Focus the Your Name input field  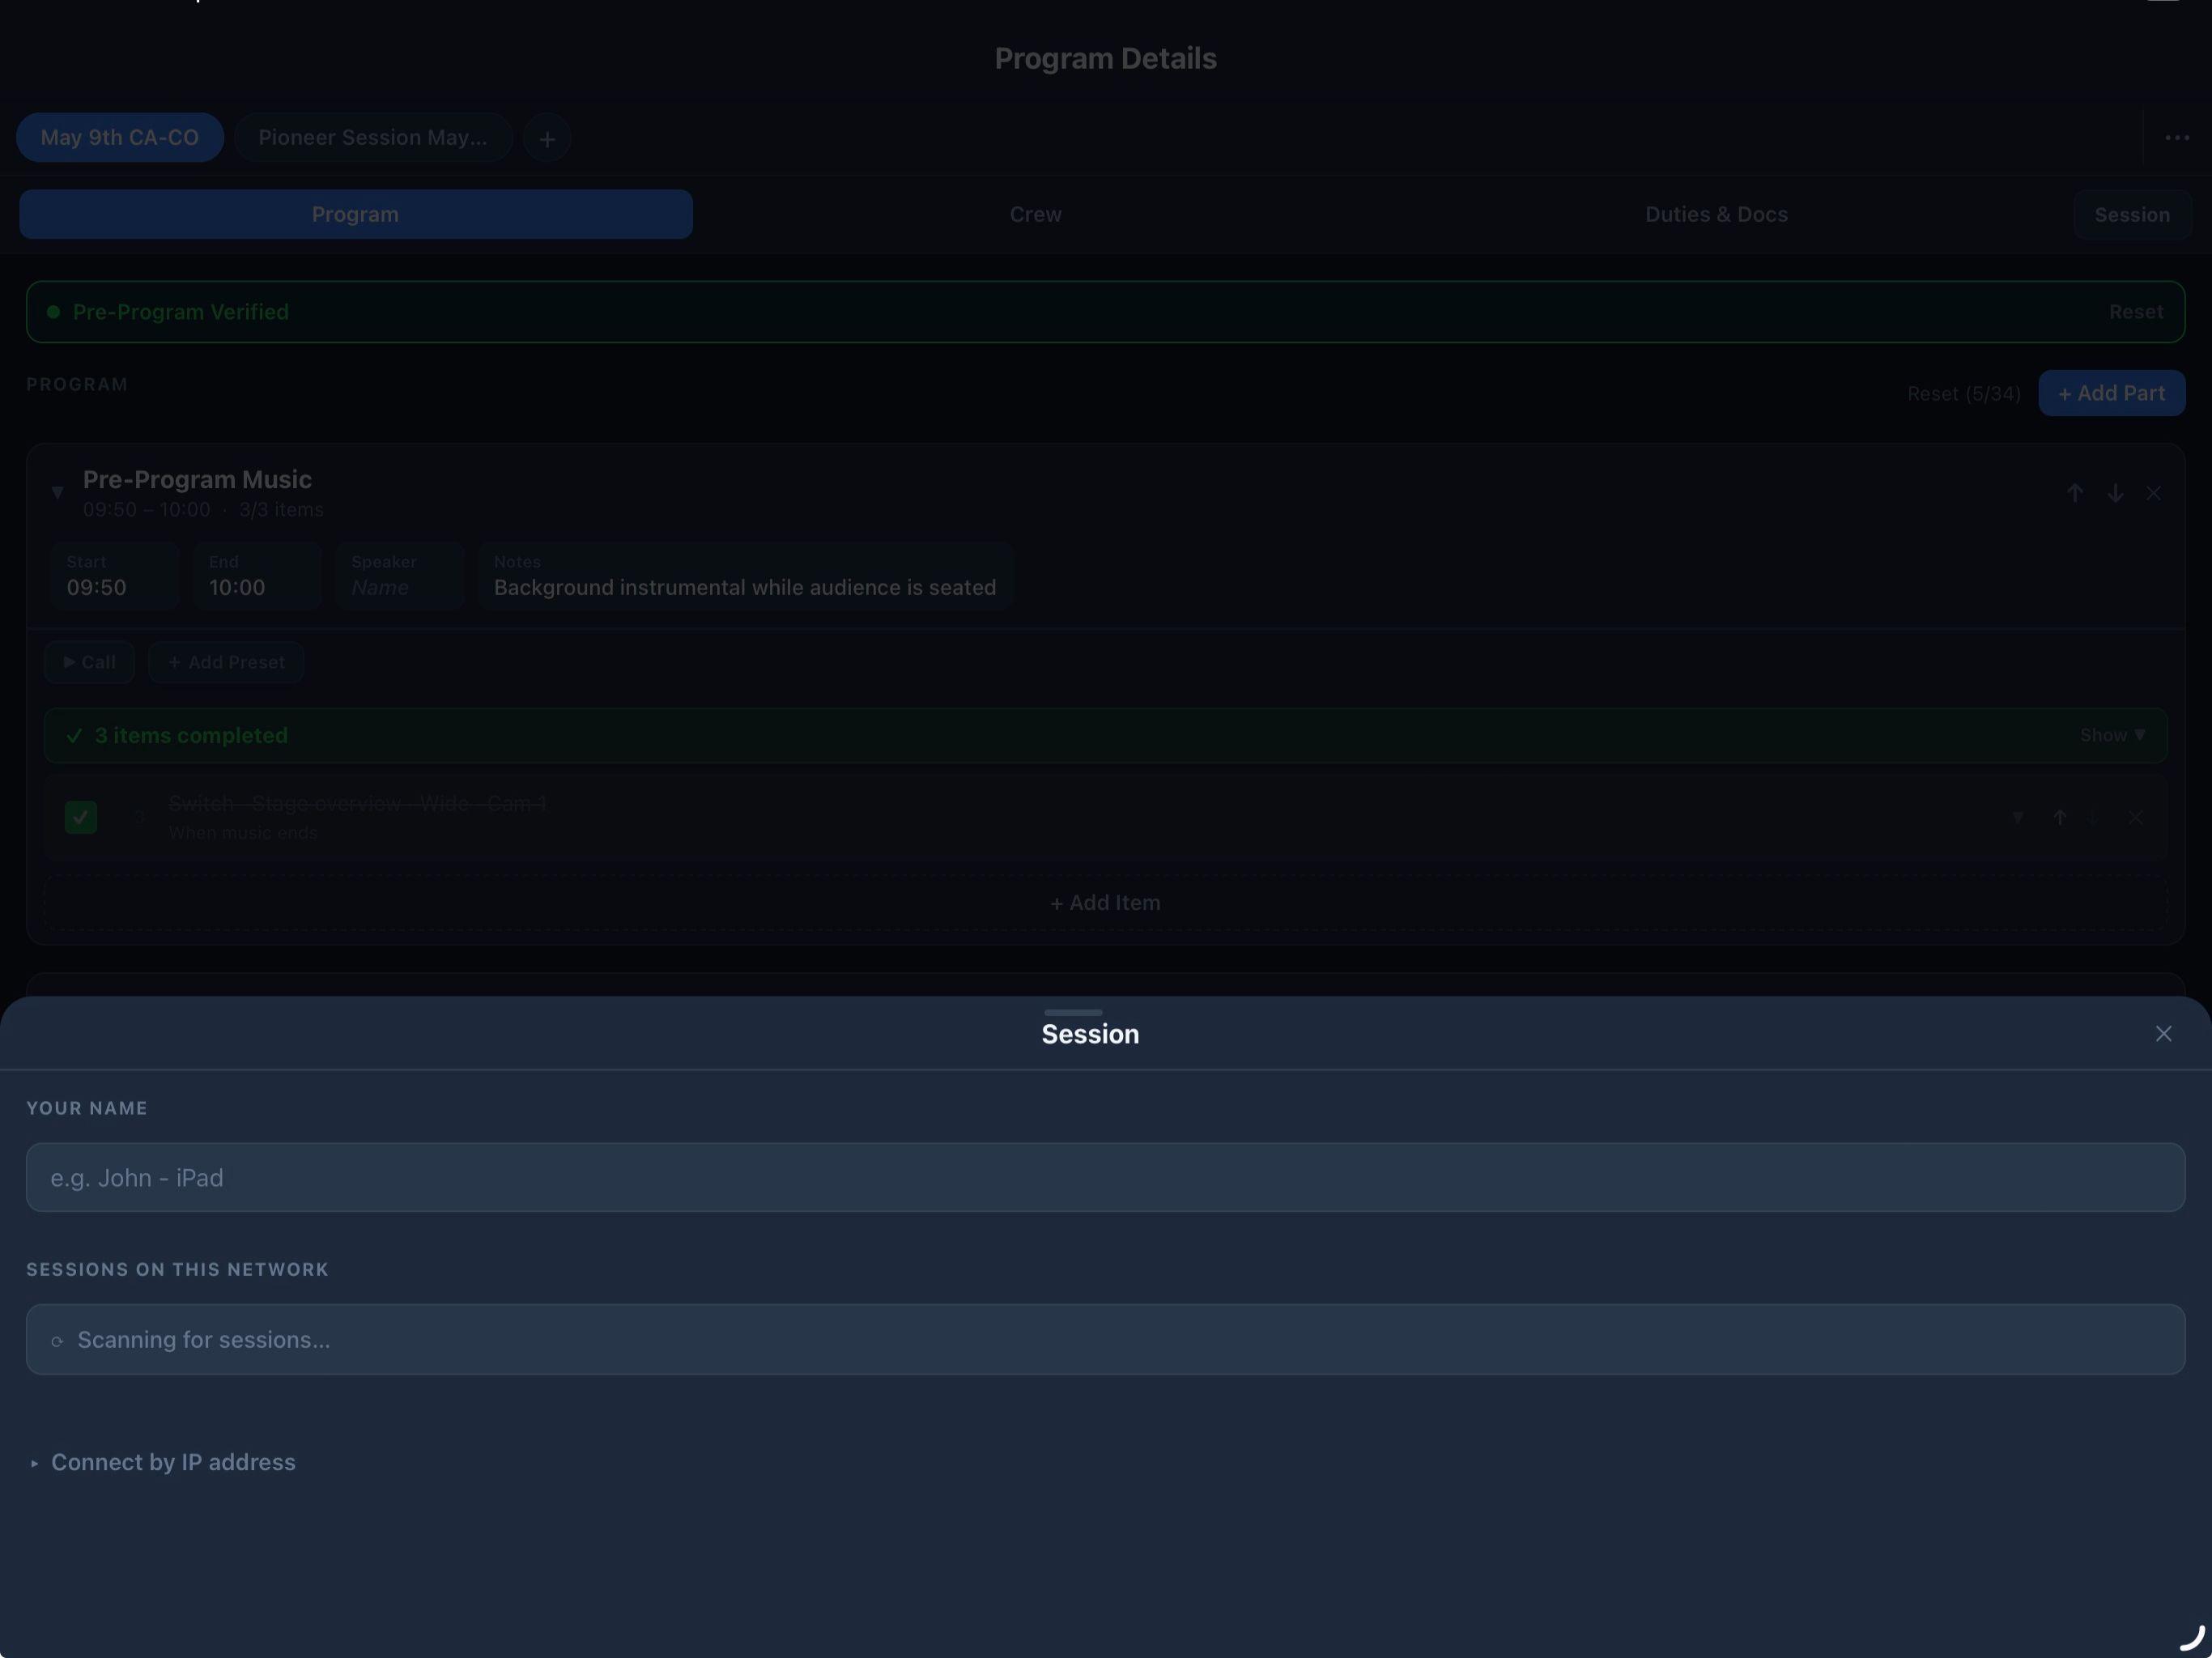pos(1105,1177)
